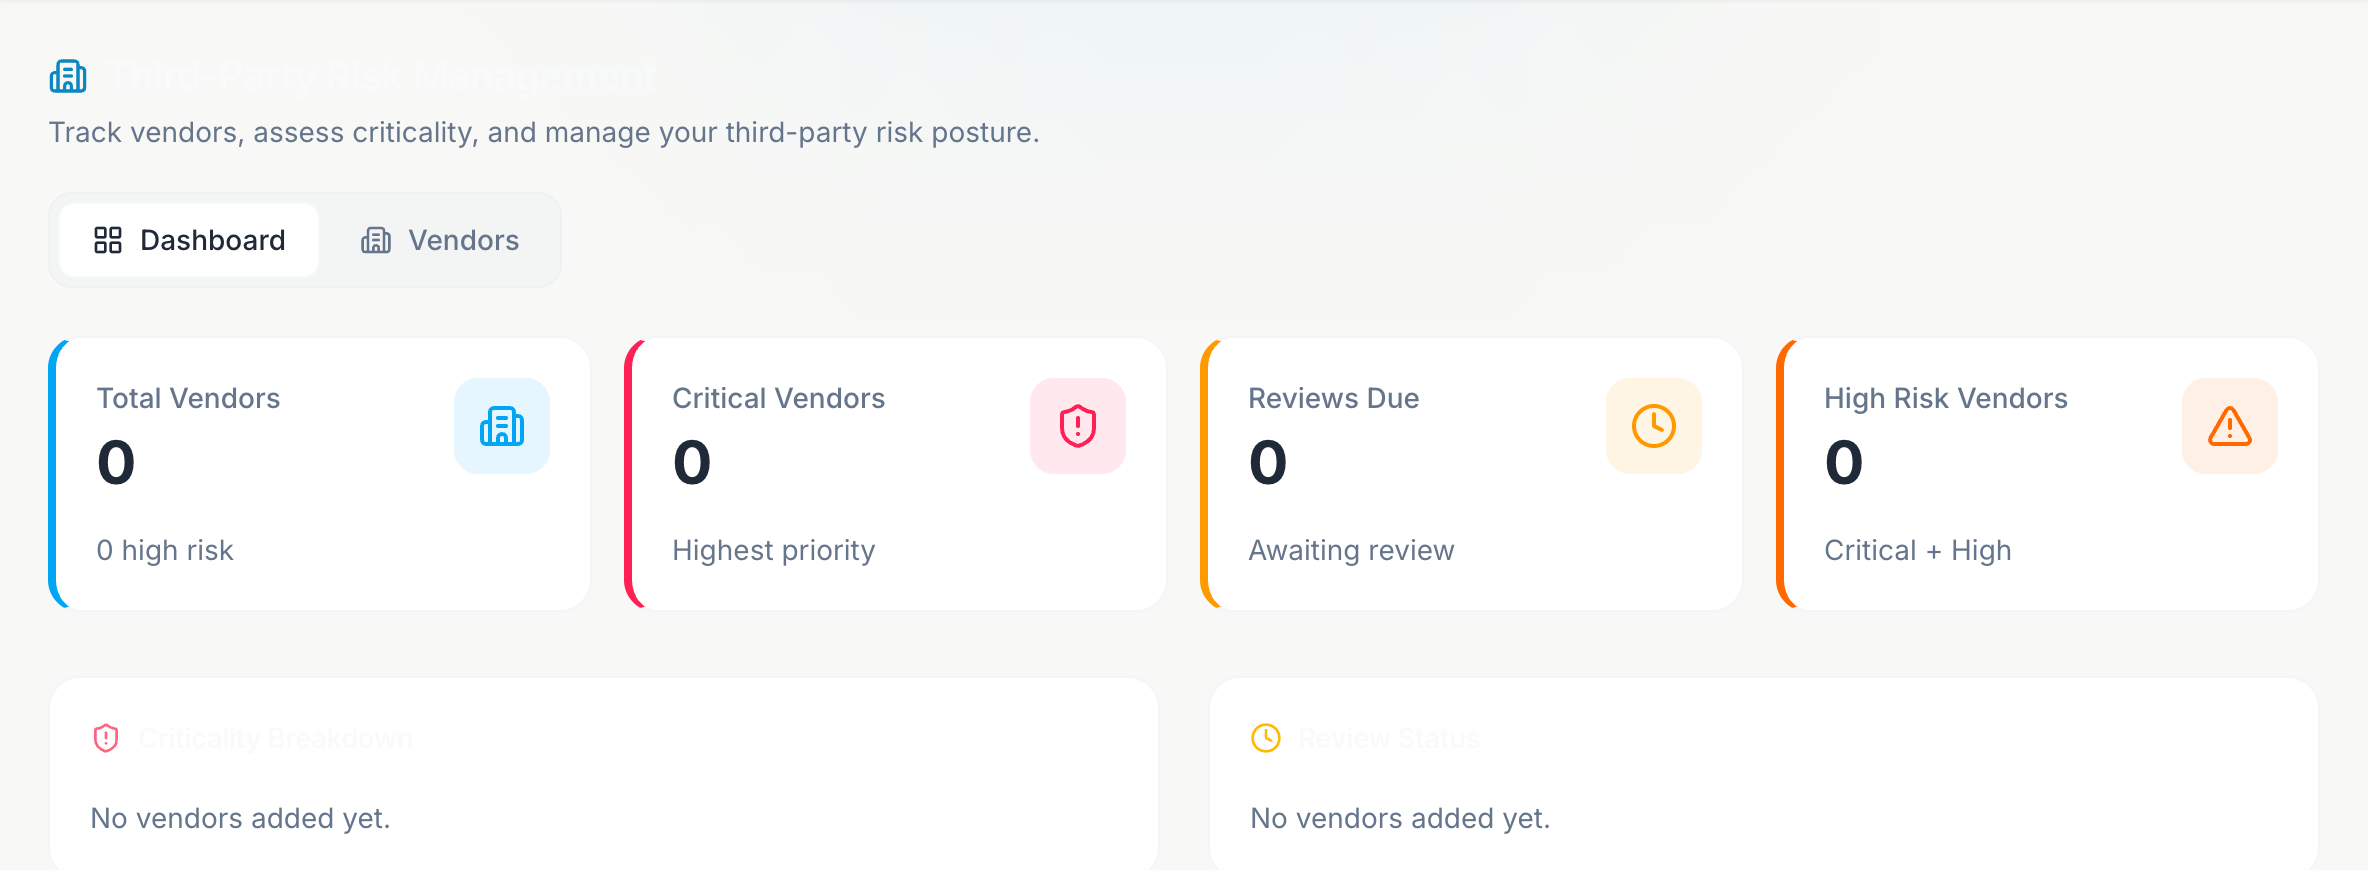Click the High Risk Vendors count value

tap(1844, 462)
